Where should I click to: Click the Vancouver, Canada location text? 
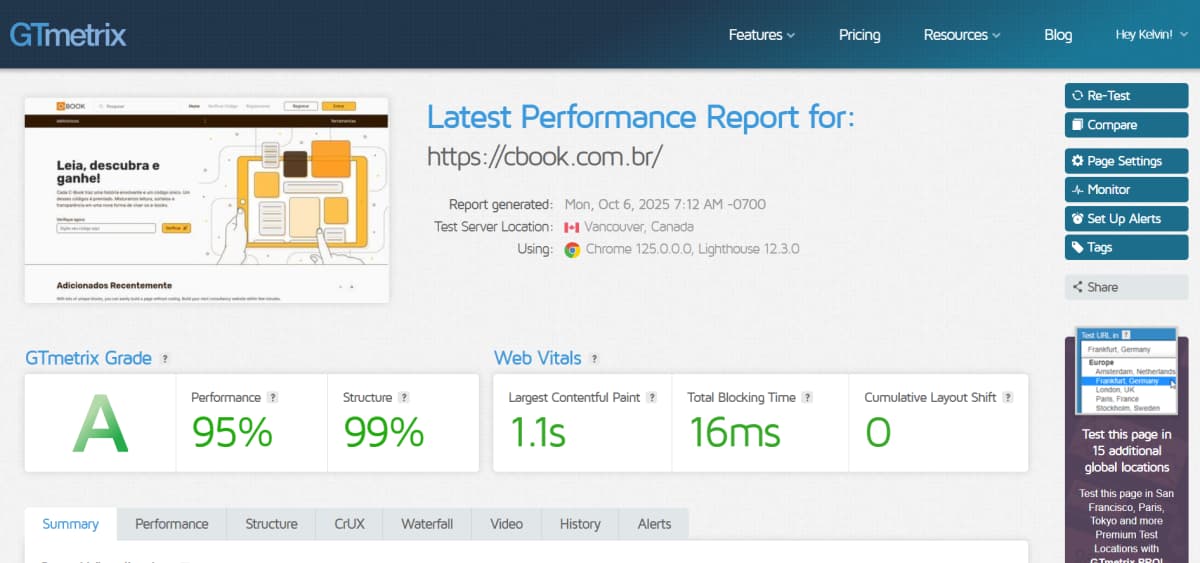click(639, 227)
